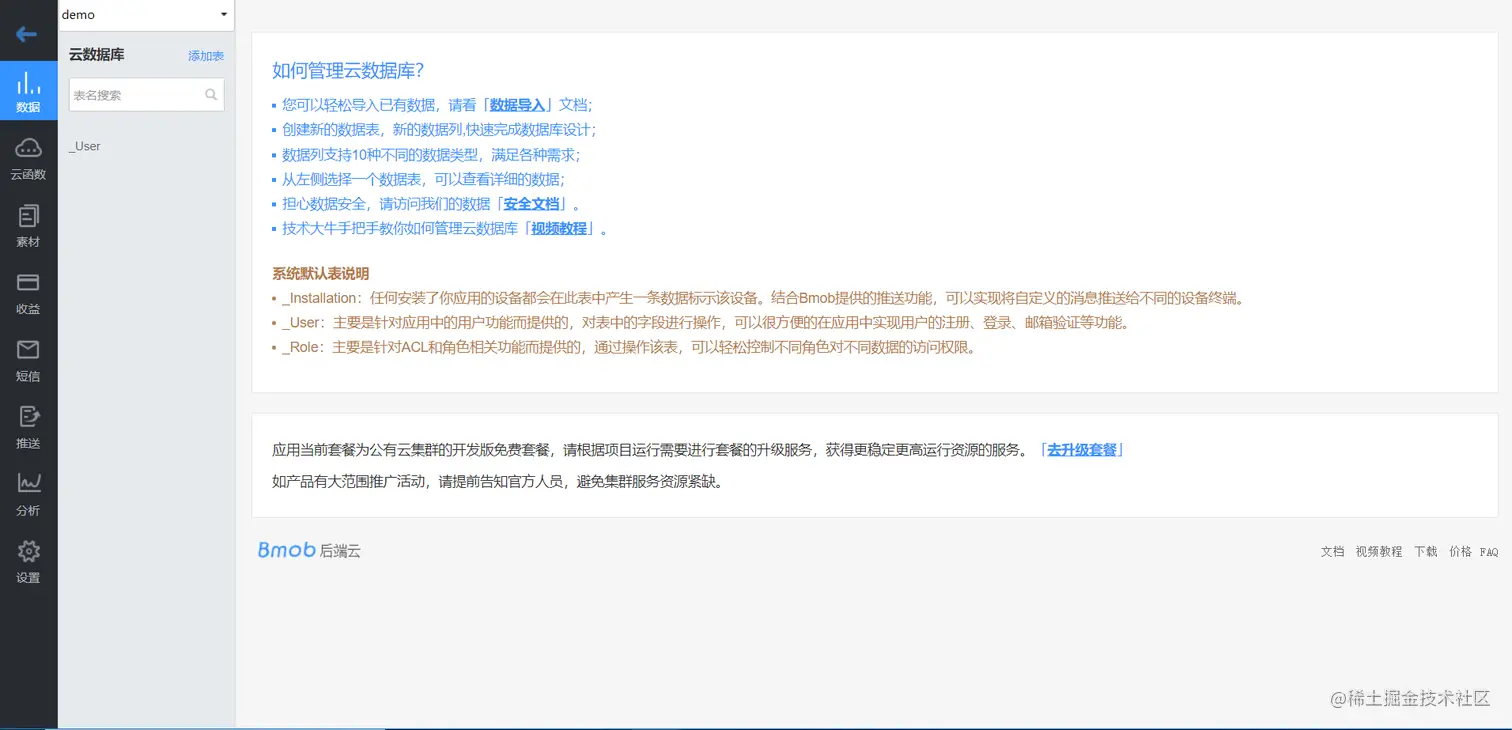This screenshot has width=1512, height=730.
Task: Focus the 表名搜索 search field
Action: click(x=146, y=95)
